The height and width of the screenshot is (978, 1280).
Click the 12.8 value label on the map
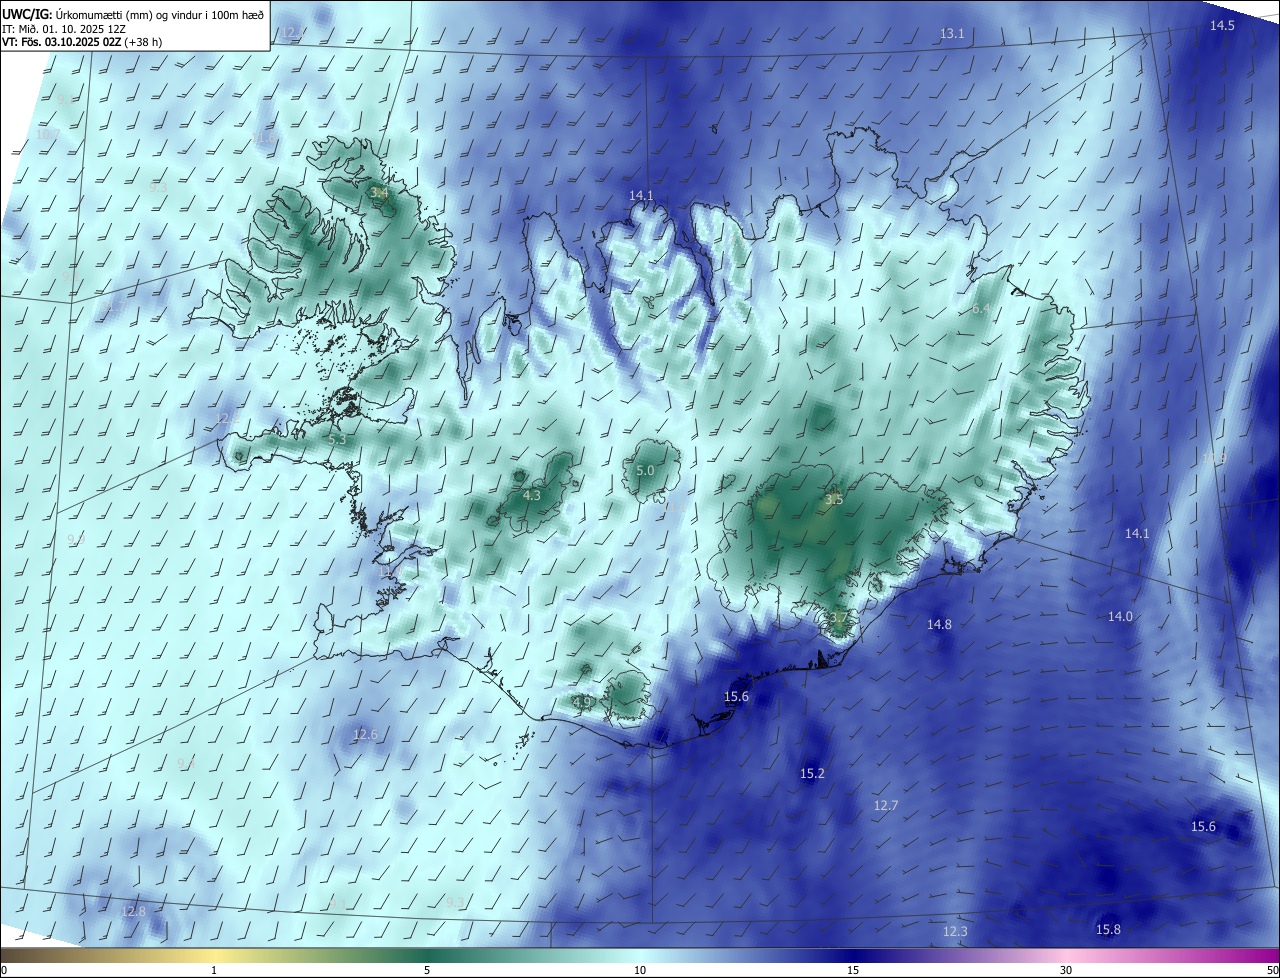(133, 911)
